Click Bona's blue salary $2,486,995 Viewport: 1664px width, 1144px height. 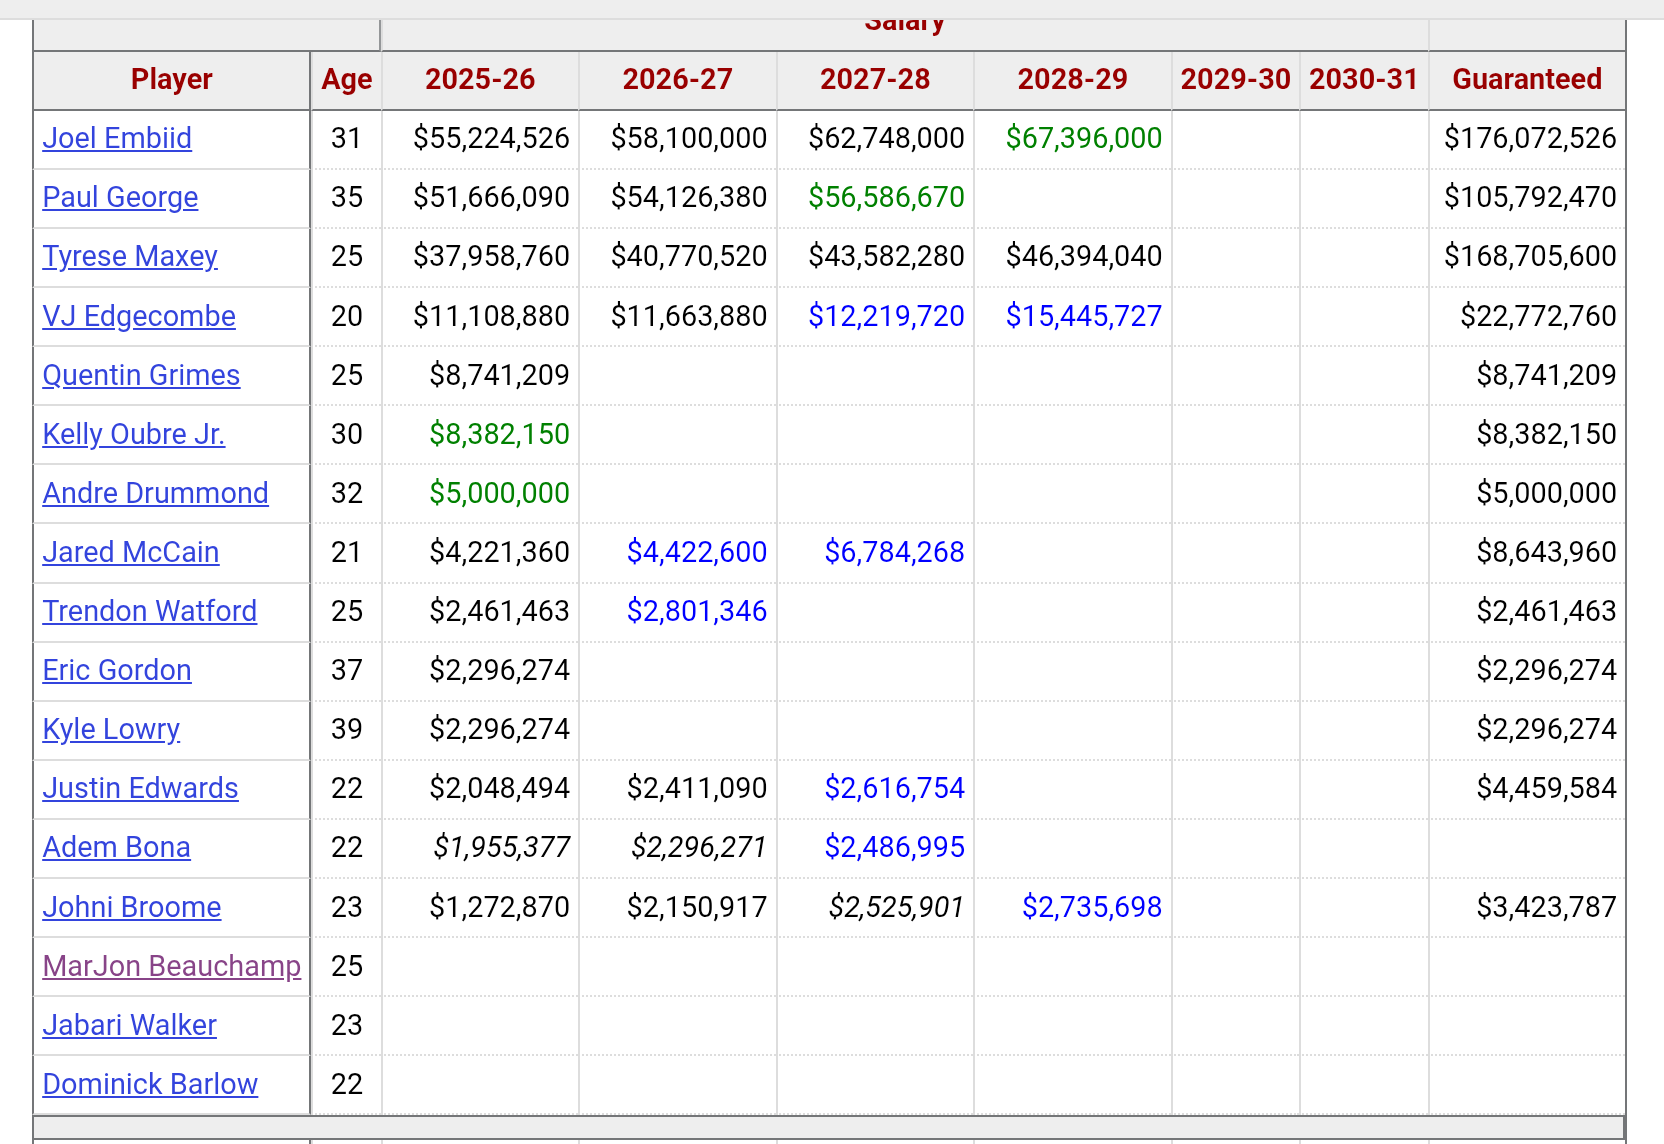pos(895,847)
